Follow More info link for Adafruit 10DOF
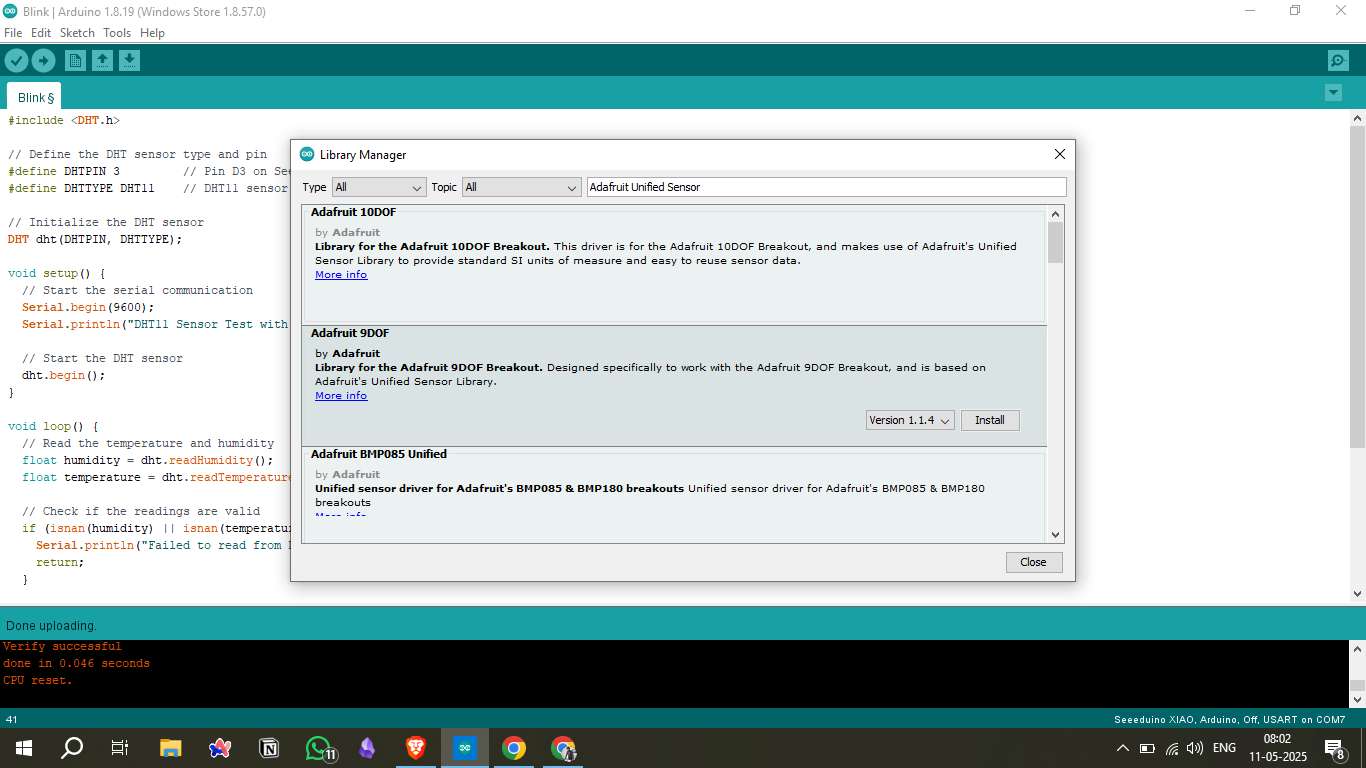 341,275
